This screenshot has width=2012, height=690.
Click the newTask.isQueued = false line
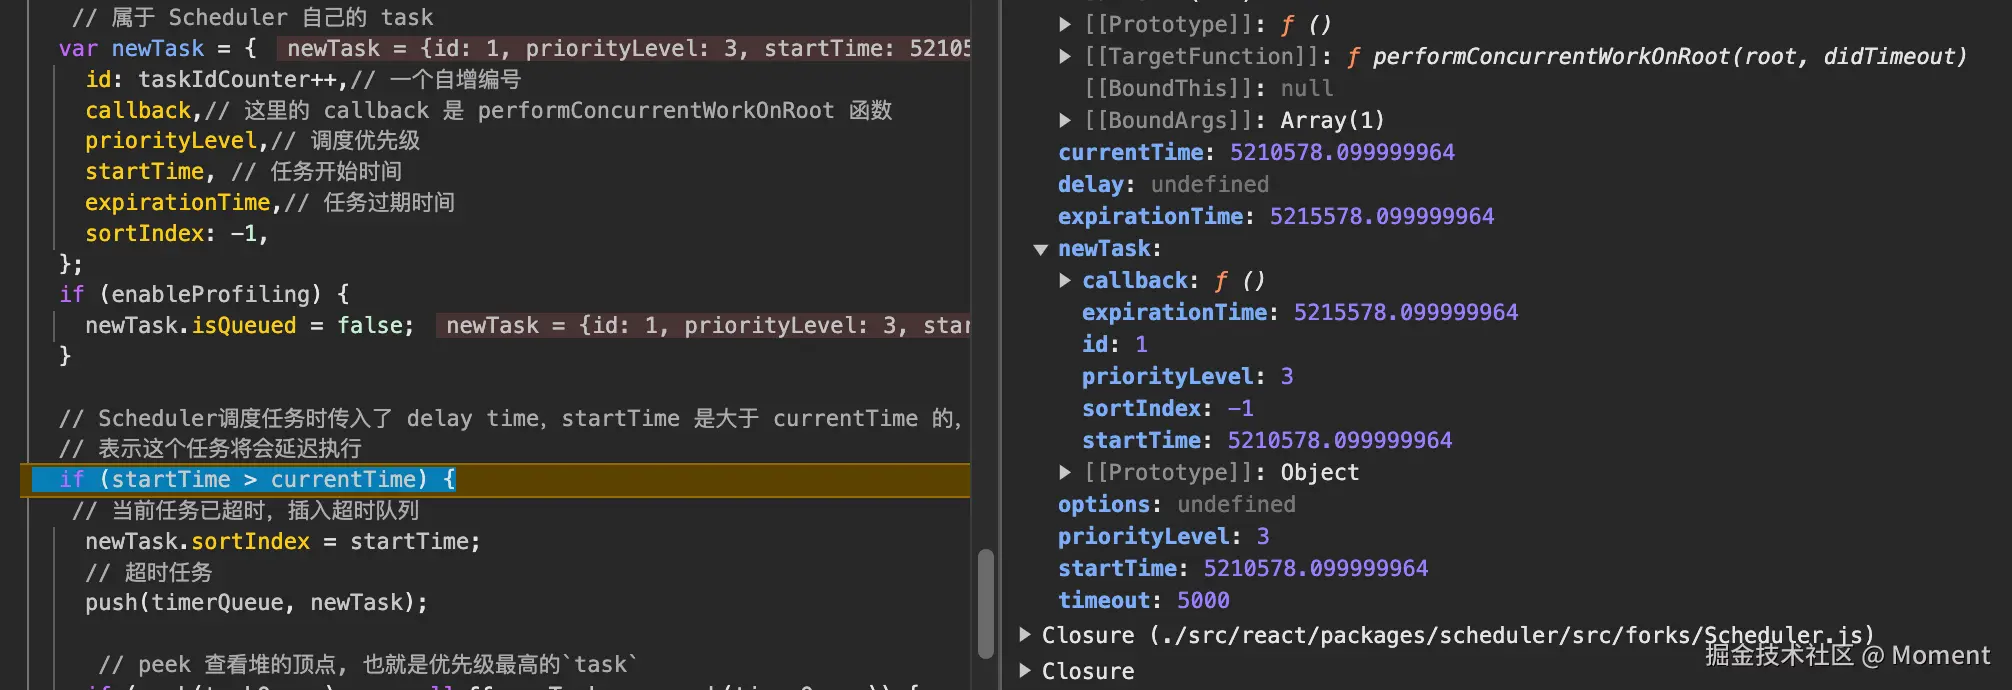[x=249, y=326]
